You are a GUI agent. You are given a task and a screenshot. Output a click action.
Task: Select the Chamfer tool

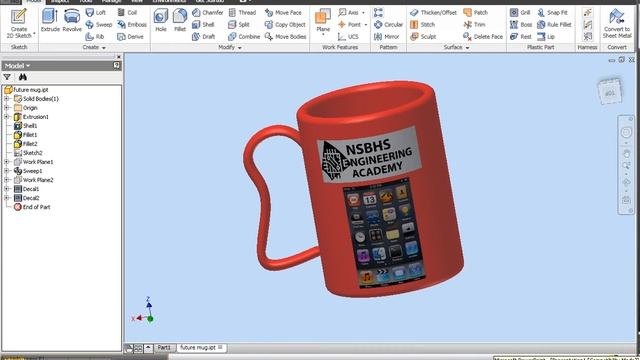(x=207, y=13)
